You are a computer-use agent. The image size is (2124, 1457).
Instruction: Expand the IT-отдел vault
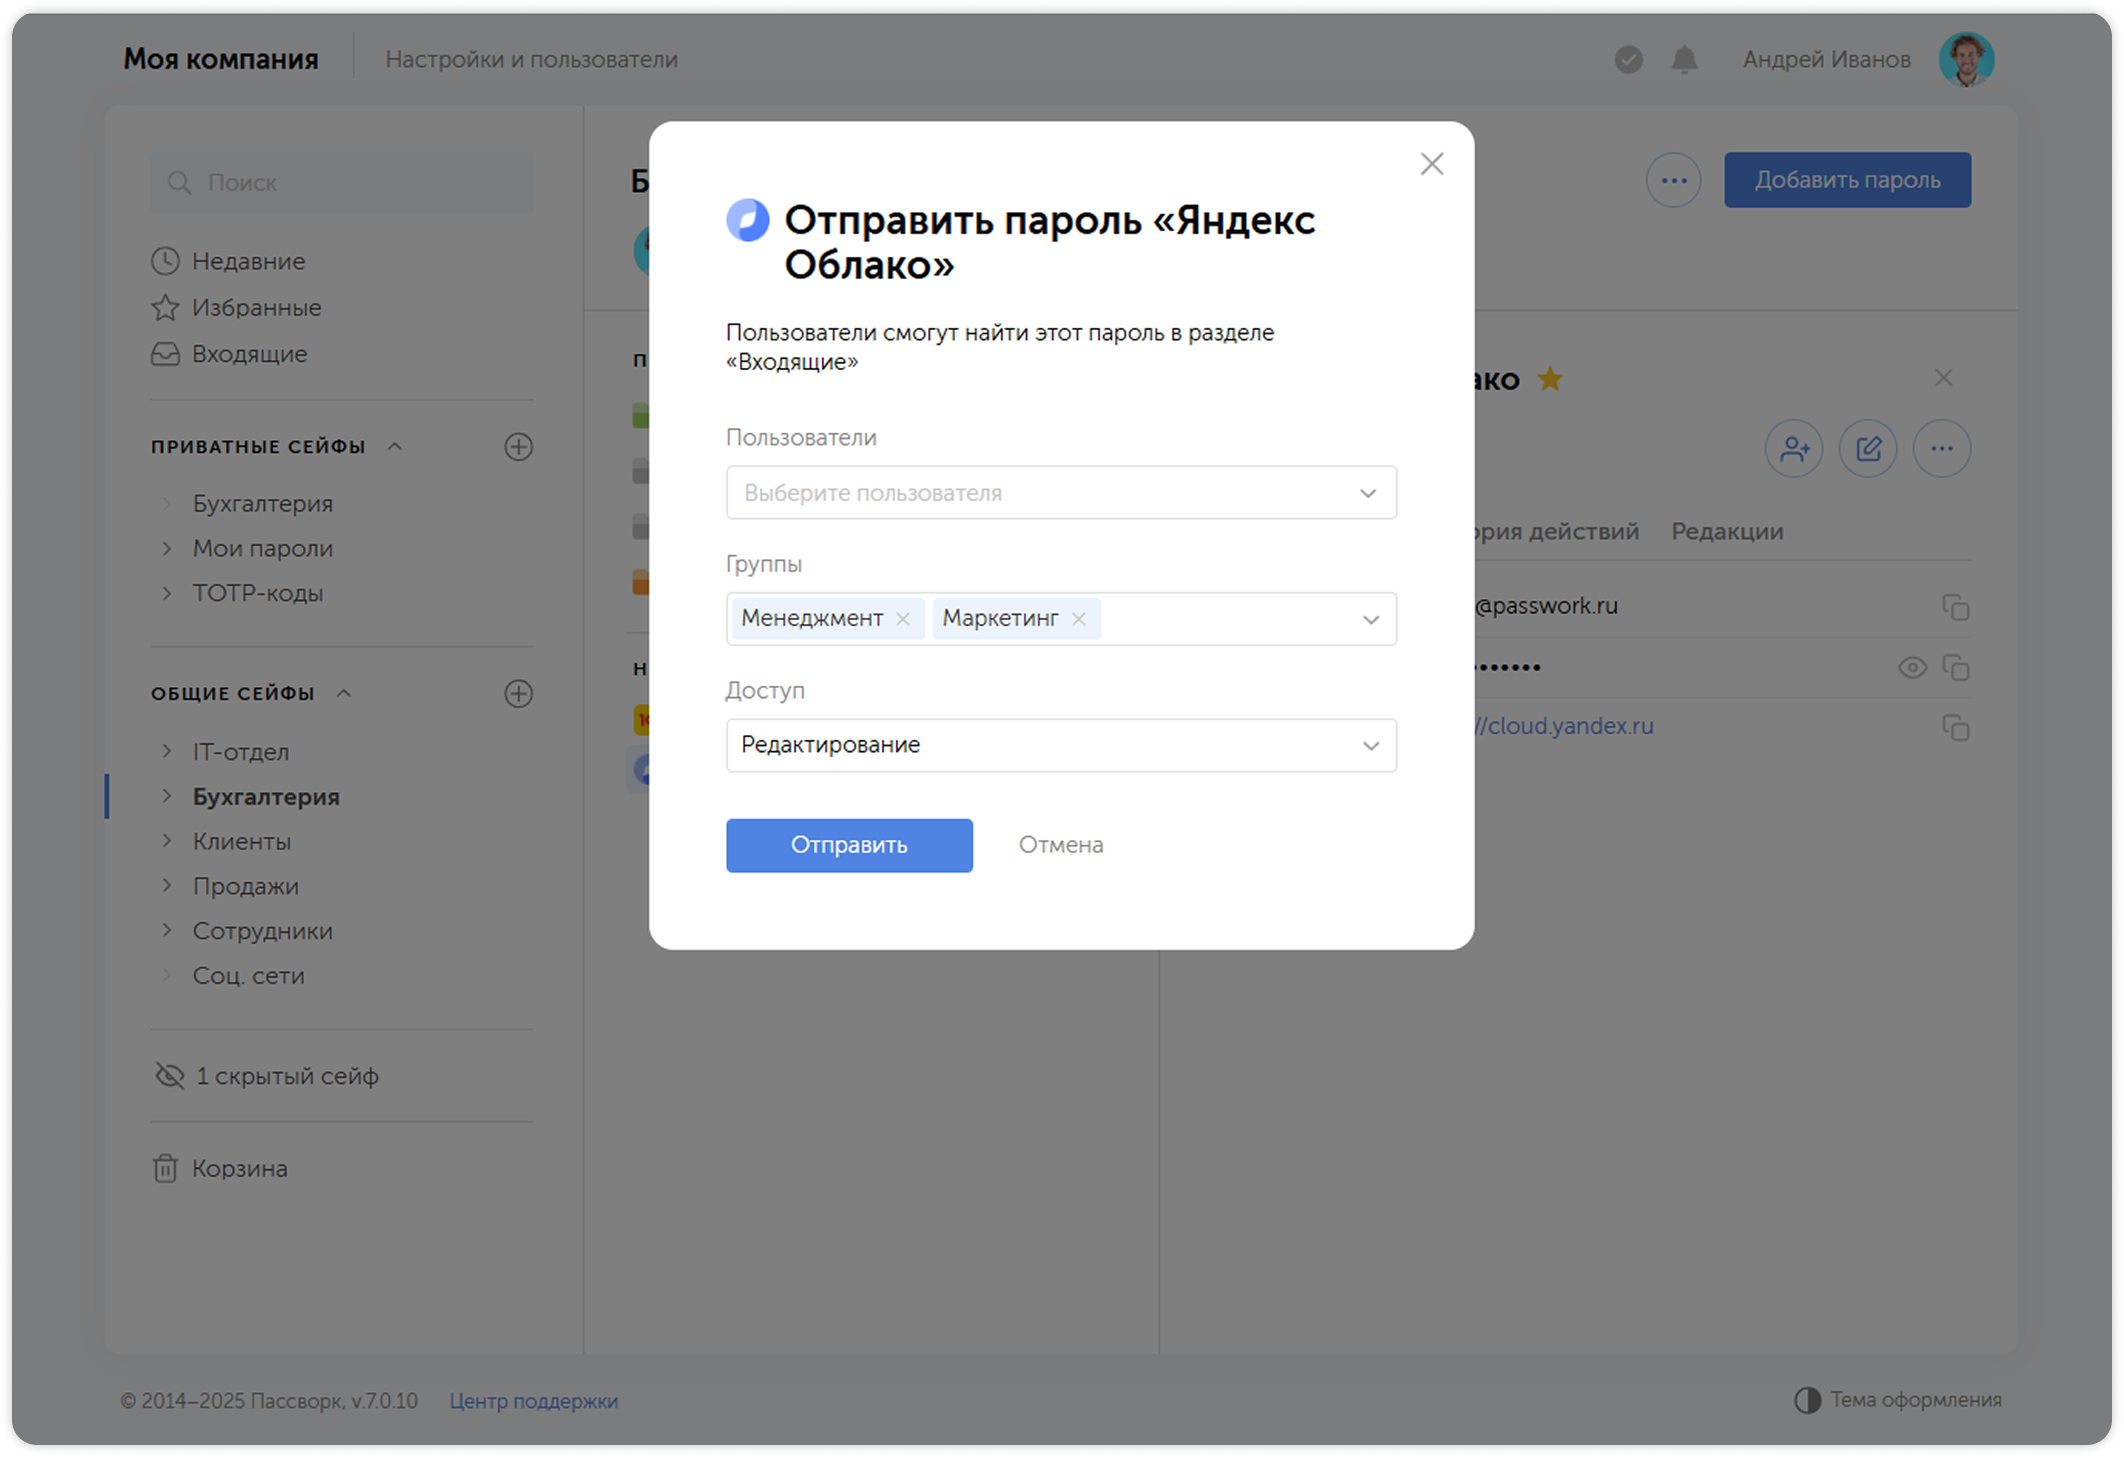pos(167,751)
